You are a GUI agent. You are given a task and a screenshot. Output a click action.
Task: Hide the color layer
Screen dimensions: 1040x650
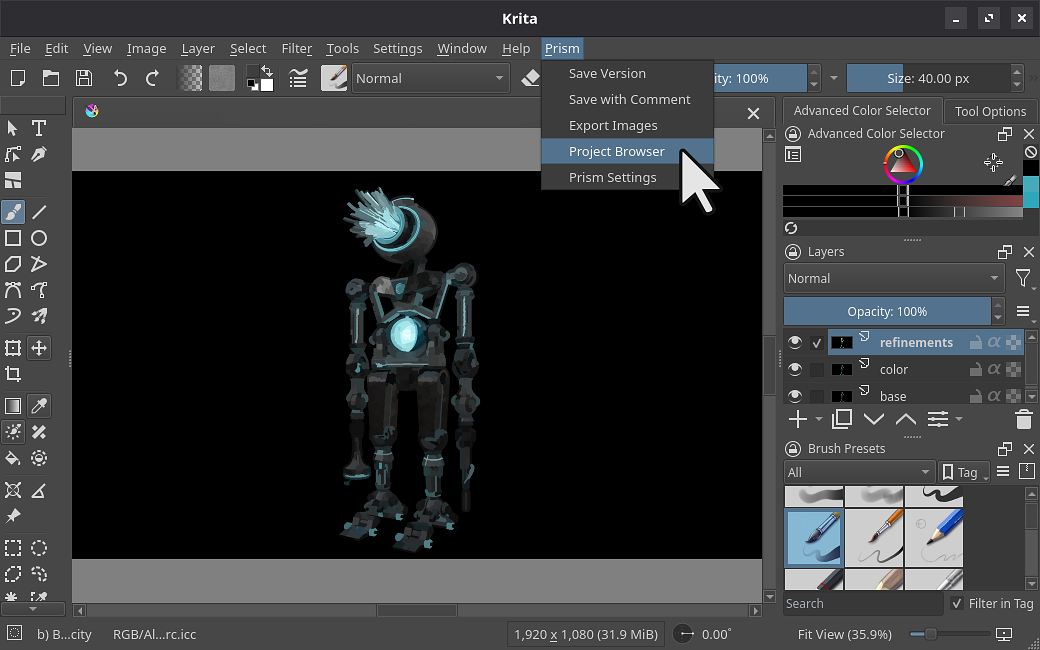pyautogui.click(x=795, y=369)
